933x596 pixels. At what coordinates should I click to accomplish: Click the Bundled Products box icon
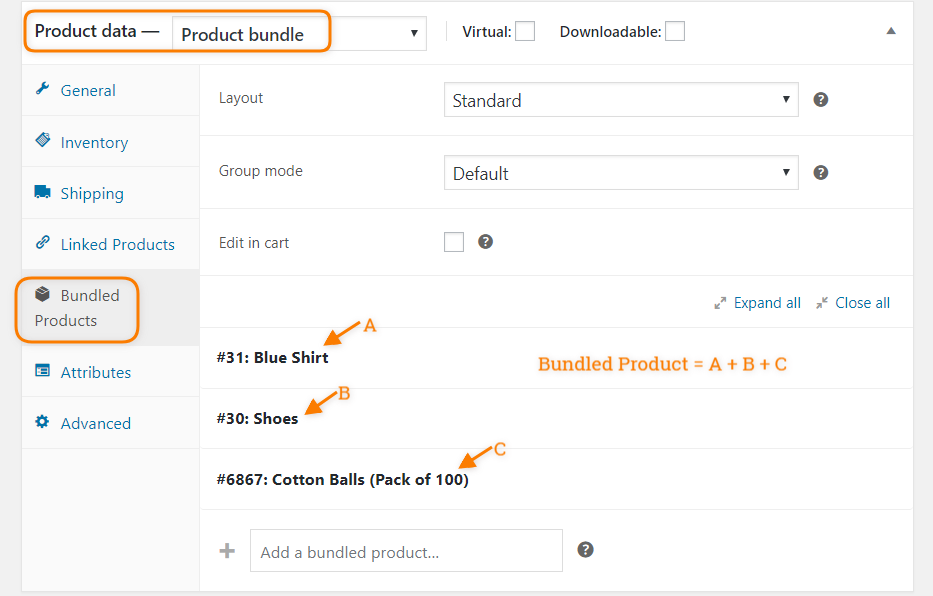[x=42, y=293]
